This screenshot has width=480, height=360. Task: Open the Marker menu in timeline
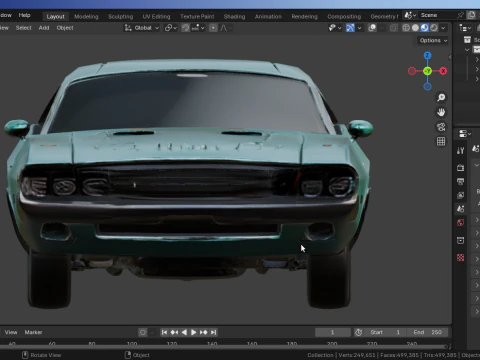point(33,332)
